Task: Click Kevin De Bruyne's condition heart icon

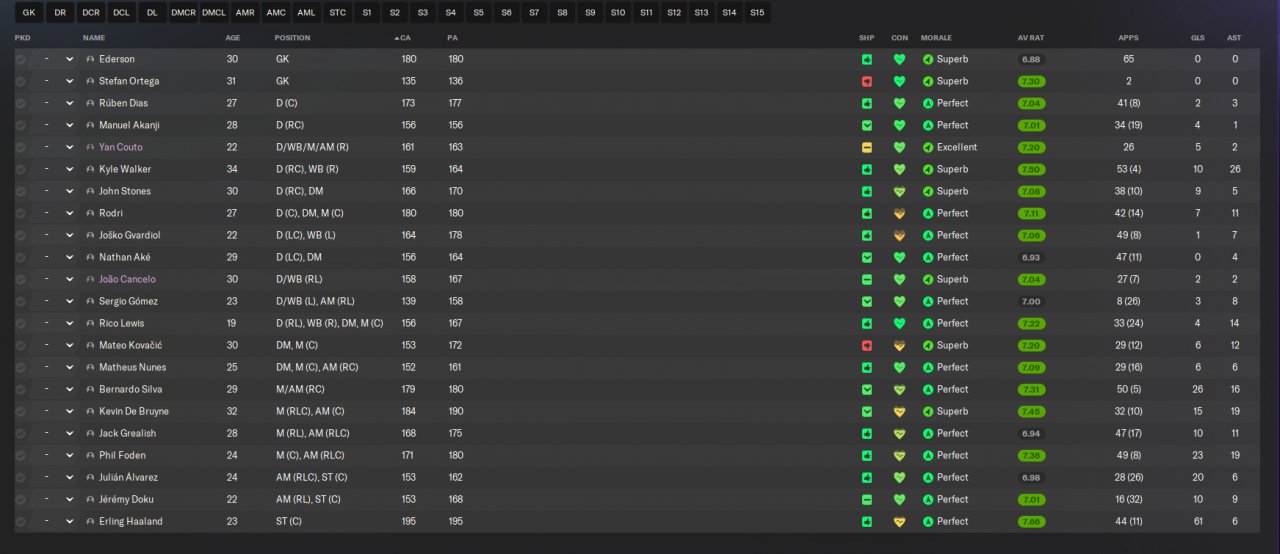Action: (x=899, y=411)
